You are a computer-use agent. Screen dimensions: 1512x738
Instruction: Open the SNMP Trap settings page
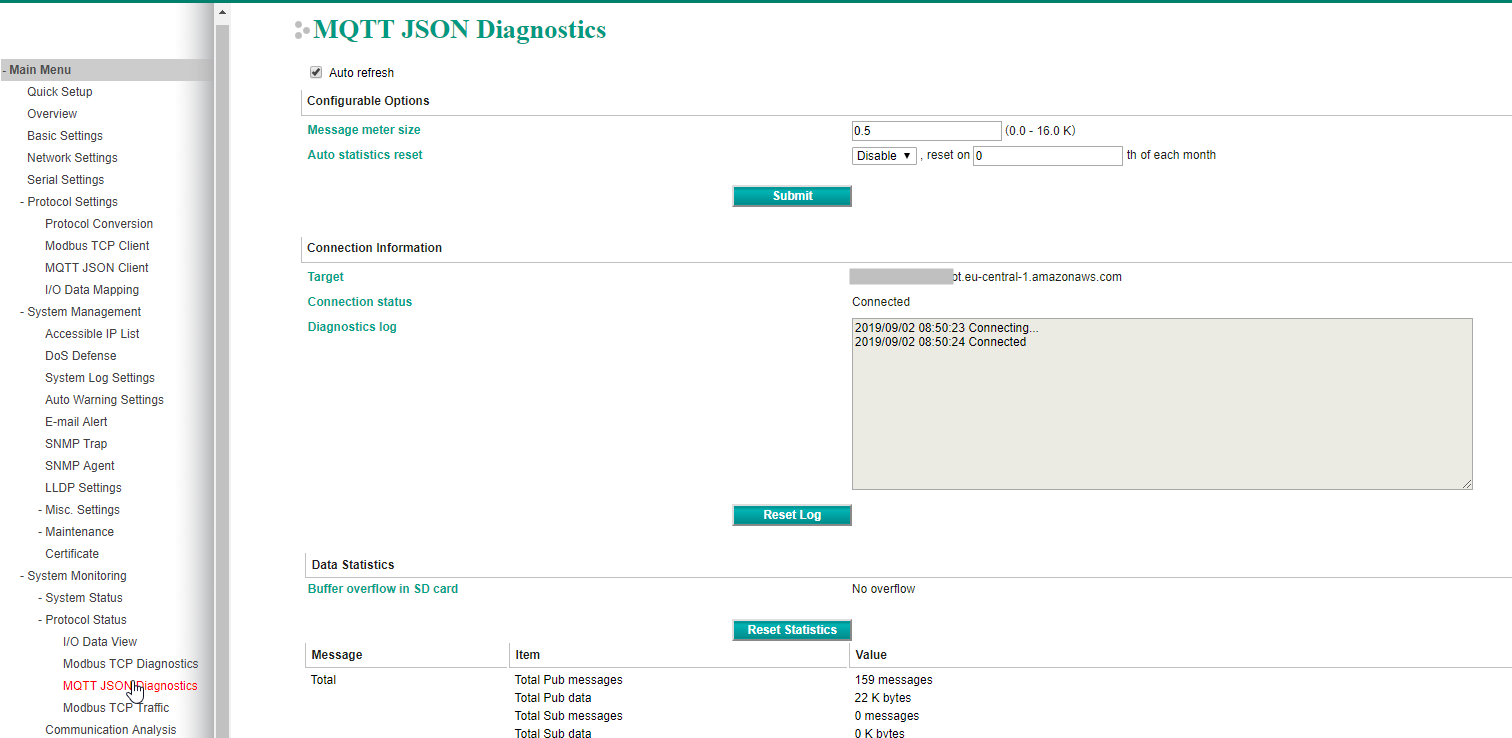pos(76,444)
